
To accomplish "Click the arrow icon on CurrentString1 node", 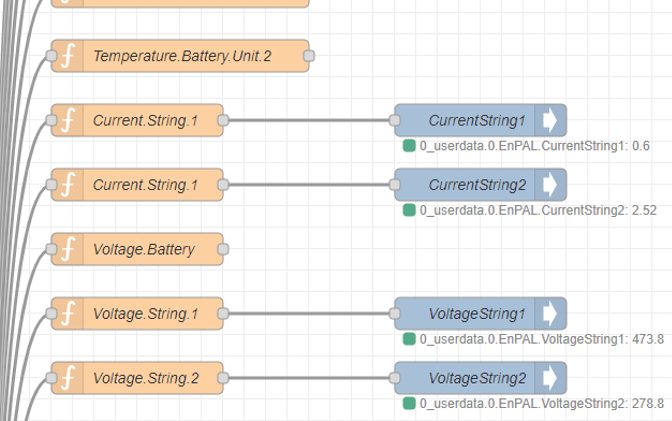I will click(x=550, y=120).
